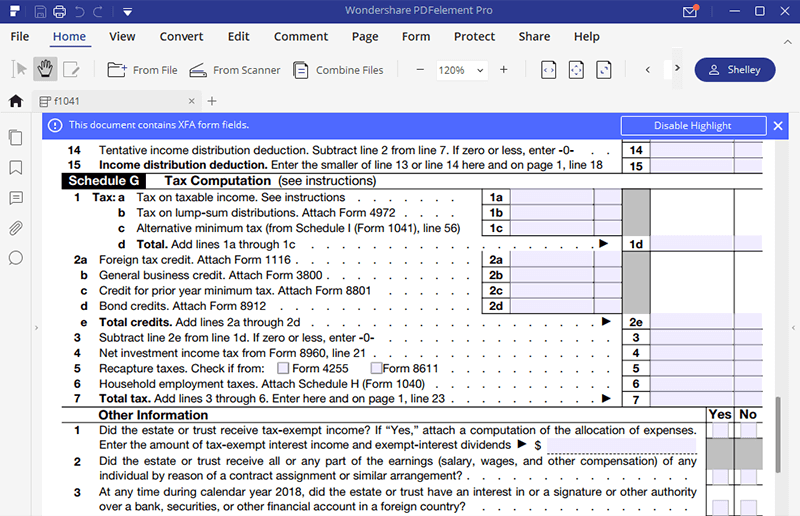This screenshot has height=516, width=800.
Task: Open the Edit tab
Action: point(238,37)
